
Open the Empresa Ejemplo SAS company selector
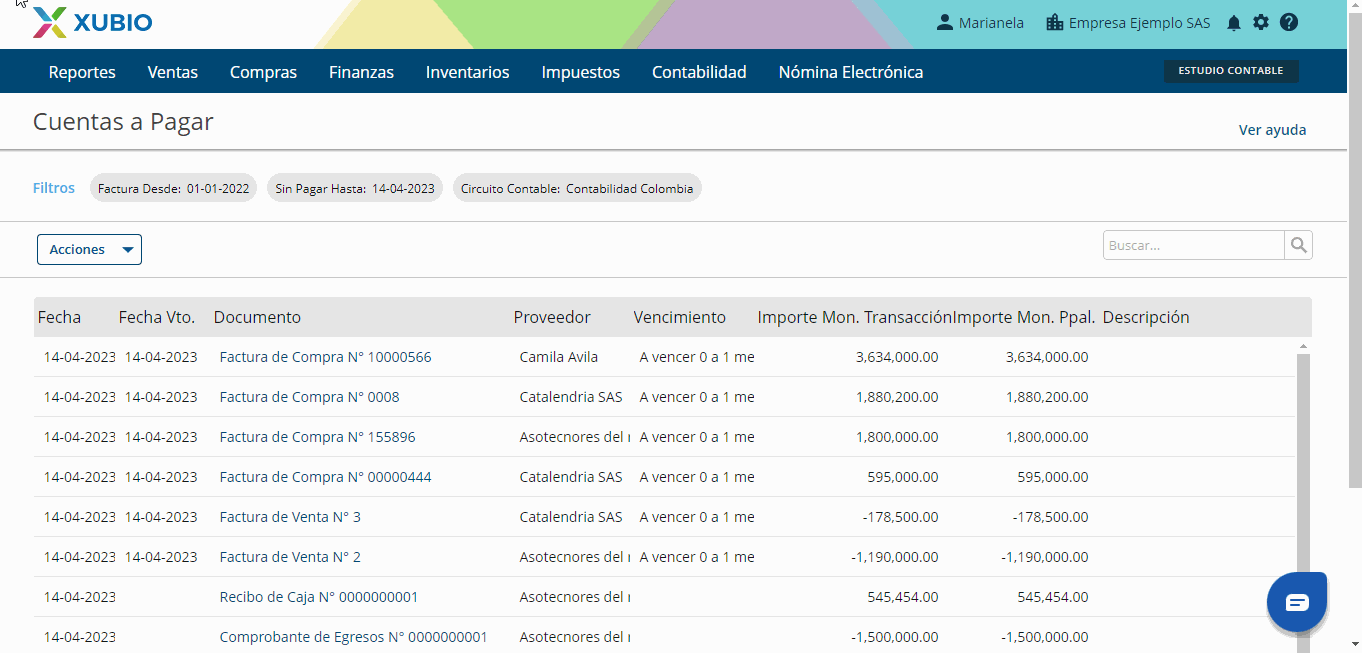(1127, 22)
